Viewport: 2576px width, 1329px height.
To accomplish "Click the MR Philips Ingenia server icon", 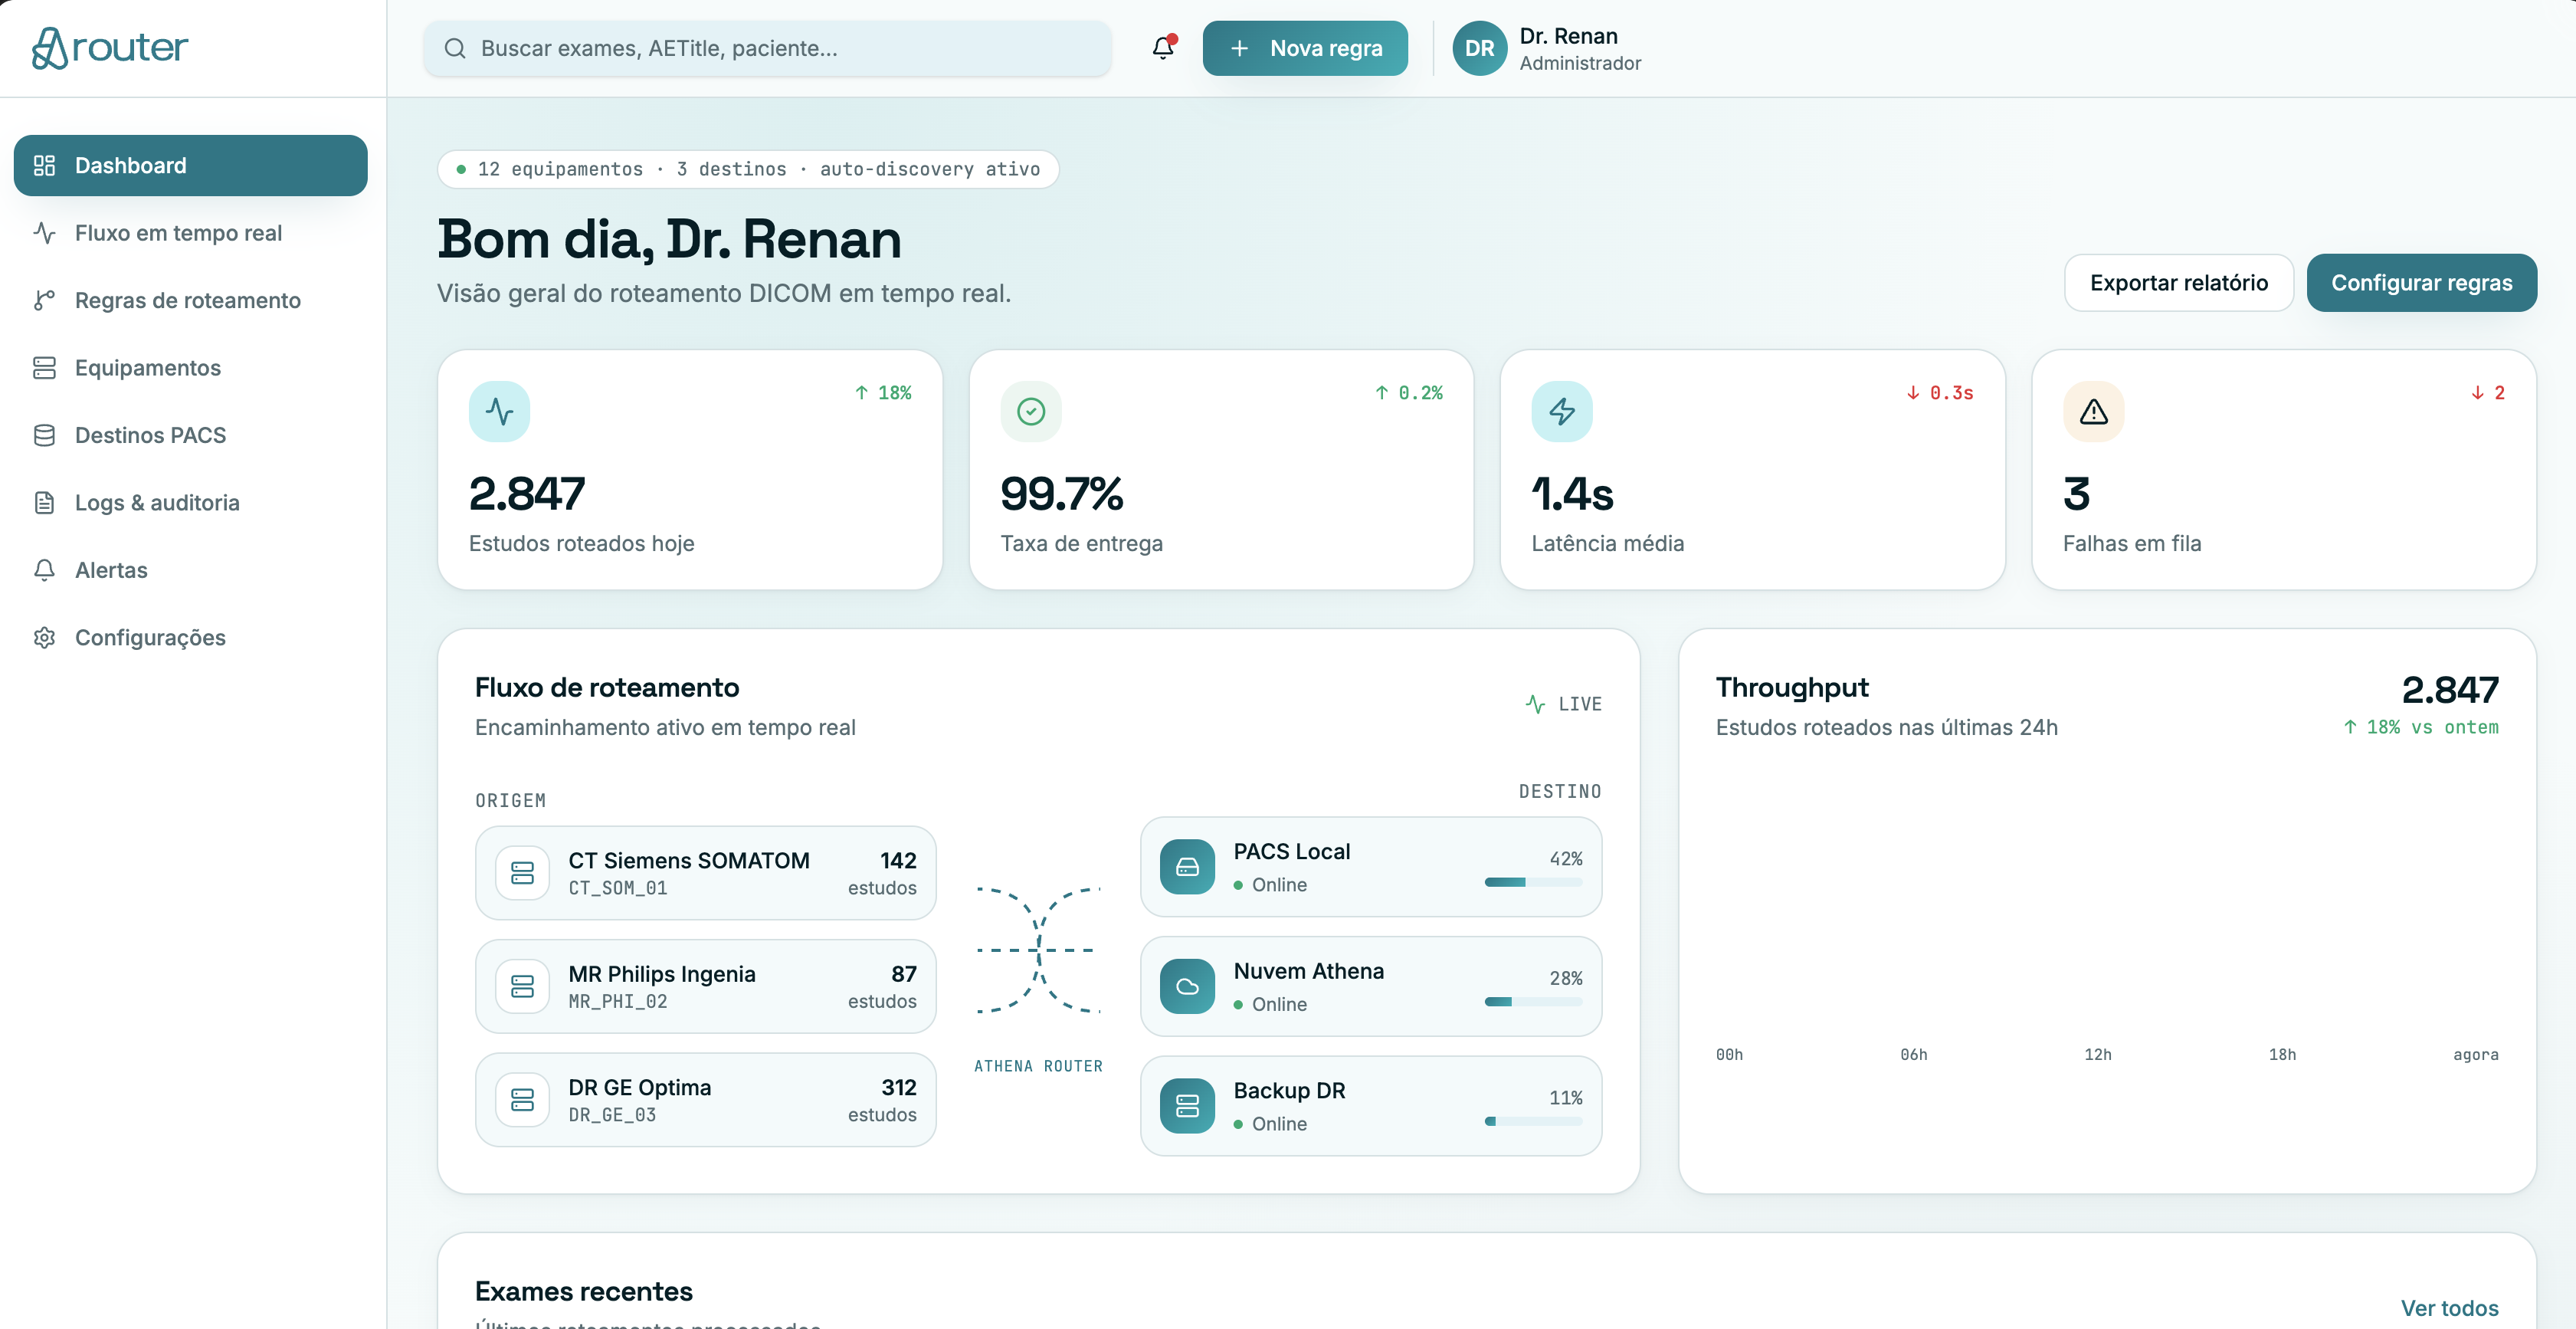I will (522, 986).
